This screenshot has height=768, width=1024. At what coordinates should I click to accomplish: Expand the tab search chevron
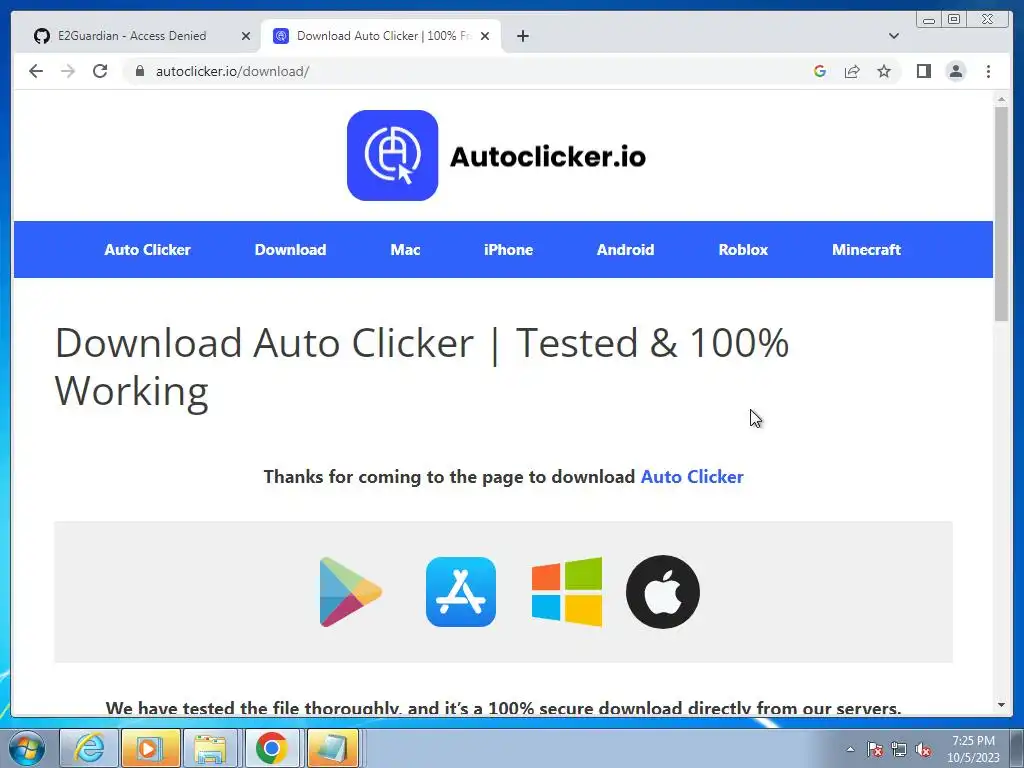point(894,36)
